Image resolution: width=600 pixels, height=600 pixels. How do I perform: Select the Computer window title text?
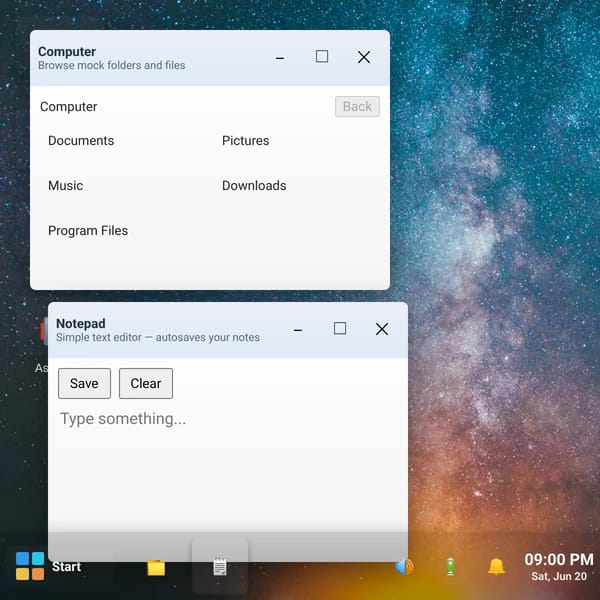click(67, 52)
